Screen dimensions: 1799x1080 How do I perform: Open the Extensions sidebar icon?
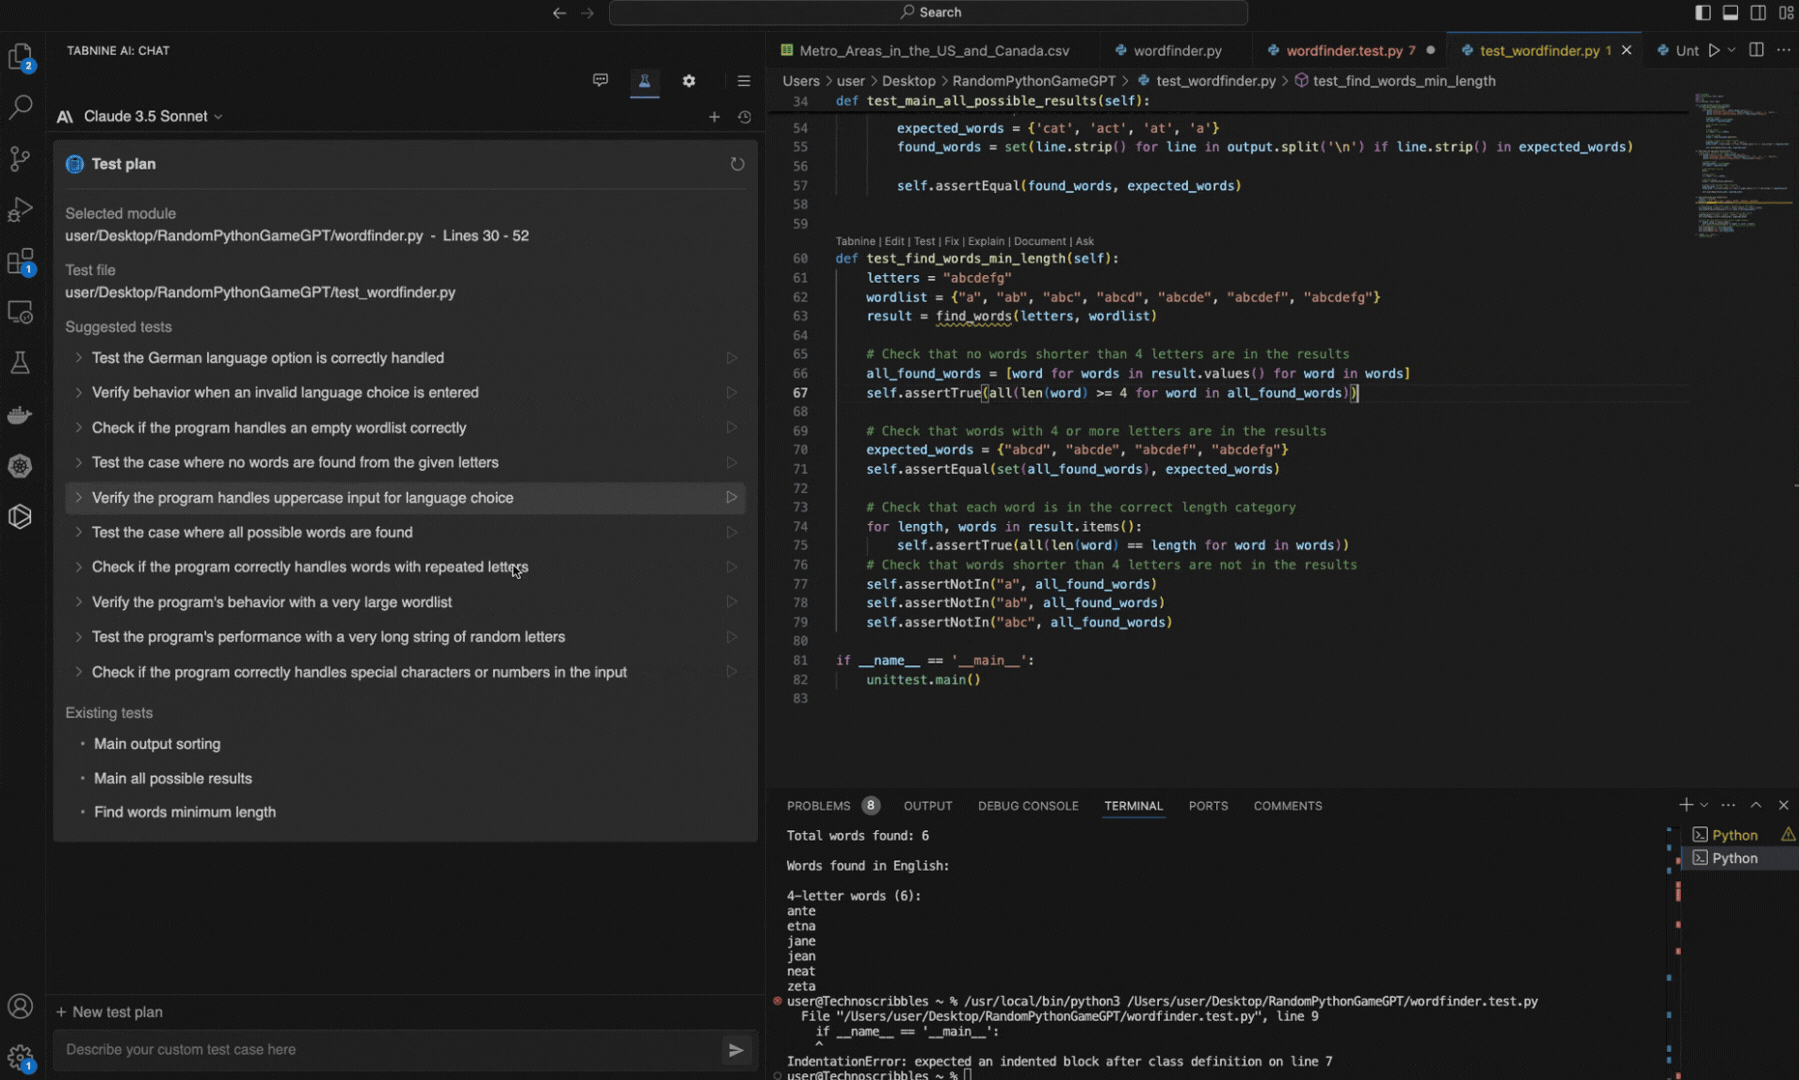pyautogui.click(x=20, y=262)
